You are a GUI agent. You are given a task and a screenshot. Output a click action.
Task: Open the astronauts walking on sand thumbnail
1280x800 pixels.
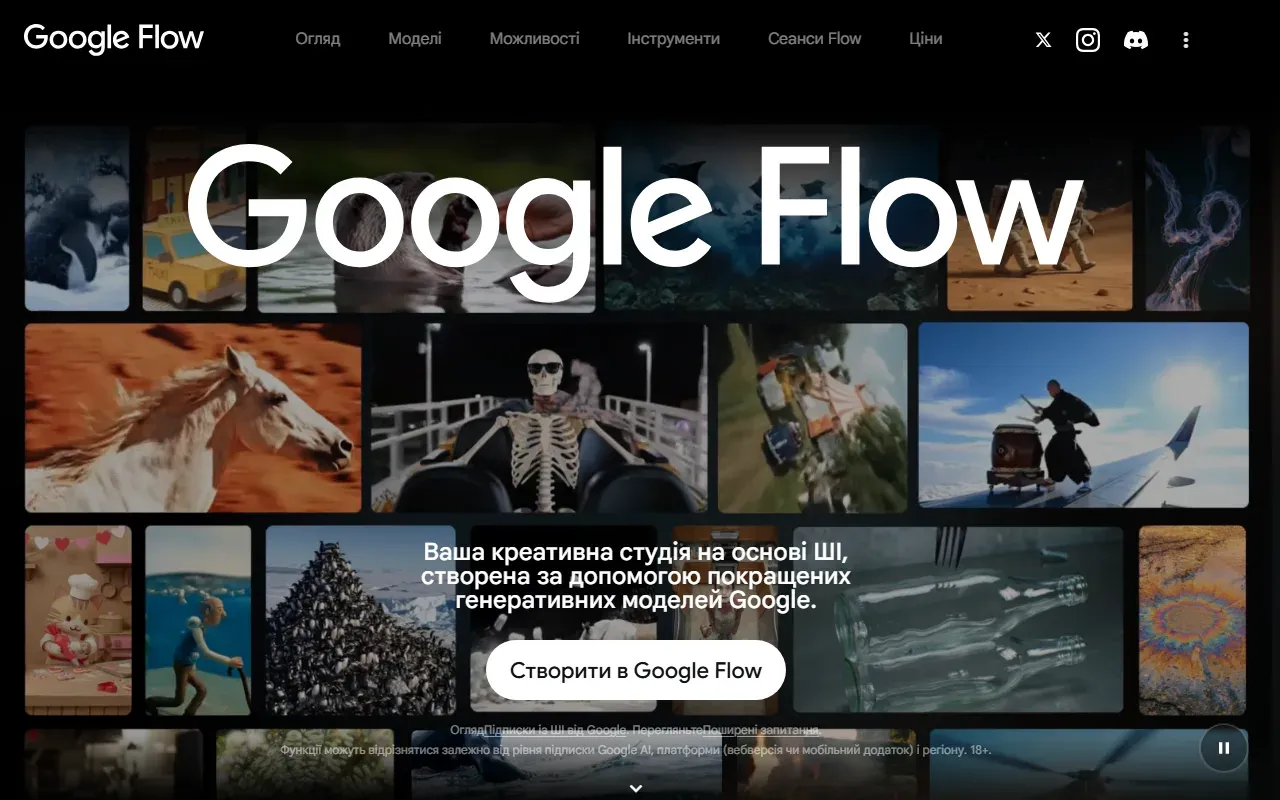[x=1040, y=219]
